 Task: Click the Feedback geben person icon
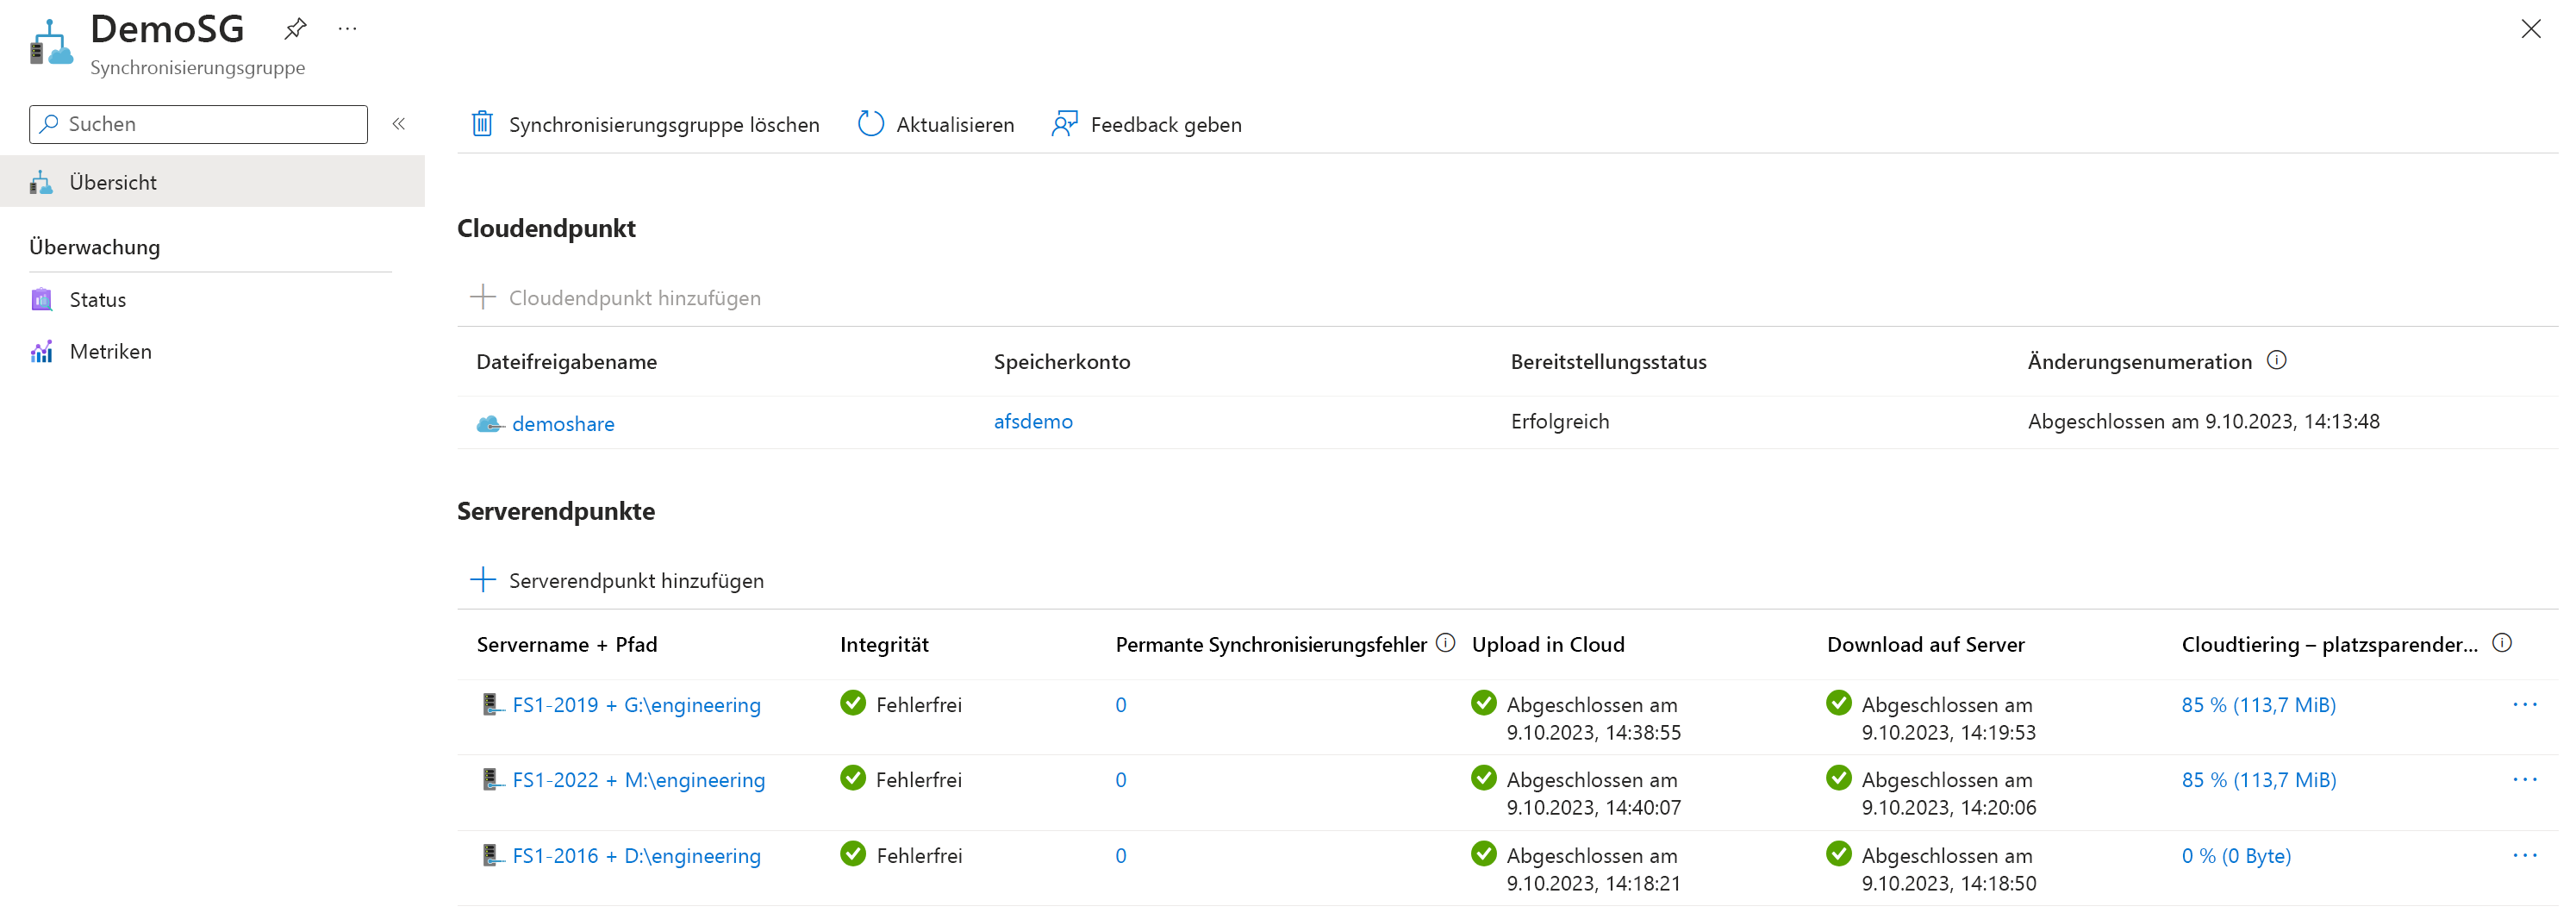[x=1065, y=124]
